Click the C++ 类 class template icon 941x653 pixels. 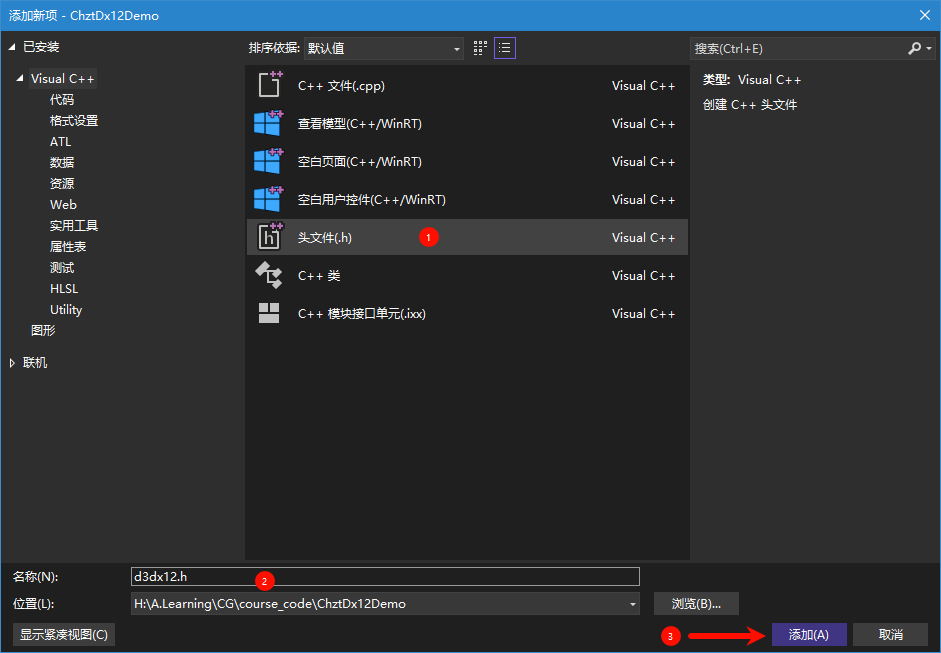coord(268,275)
